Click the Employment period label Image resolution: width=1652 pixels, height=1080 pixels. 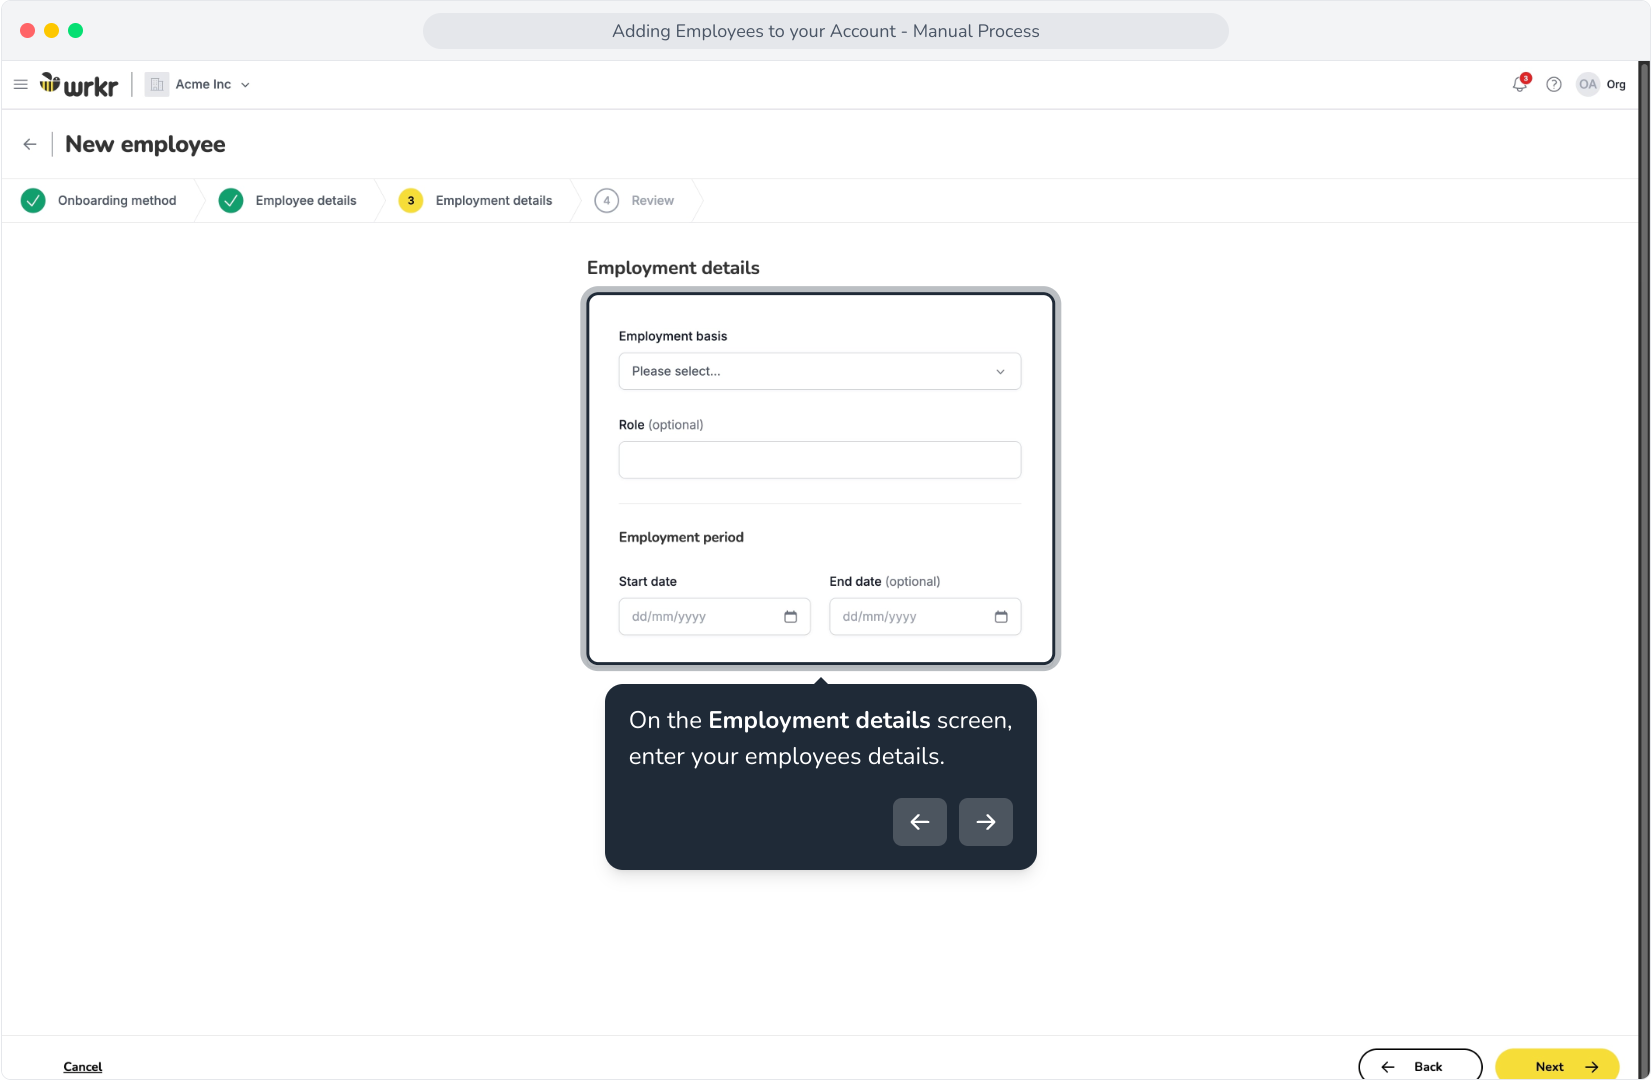tap(682, 538)
